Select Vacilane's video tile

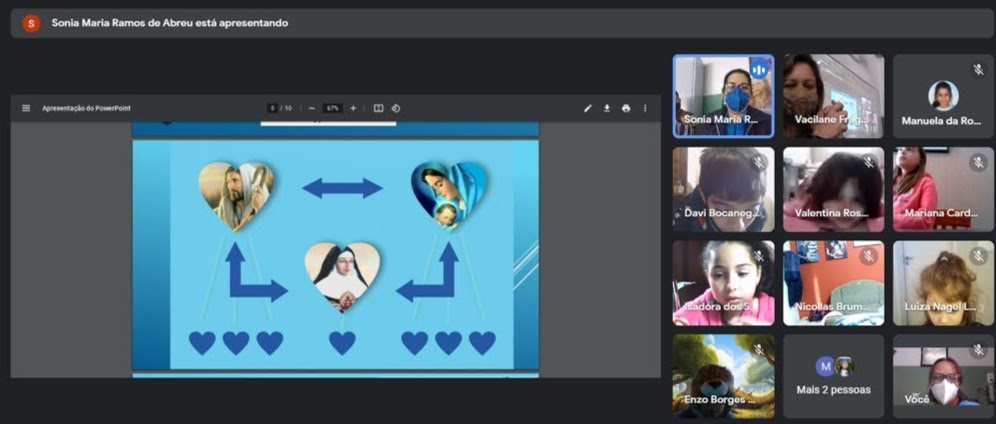pos(833,95)
